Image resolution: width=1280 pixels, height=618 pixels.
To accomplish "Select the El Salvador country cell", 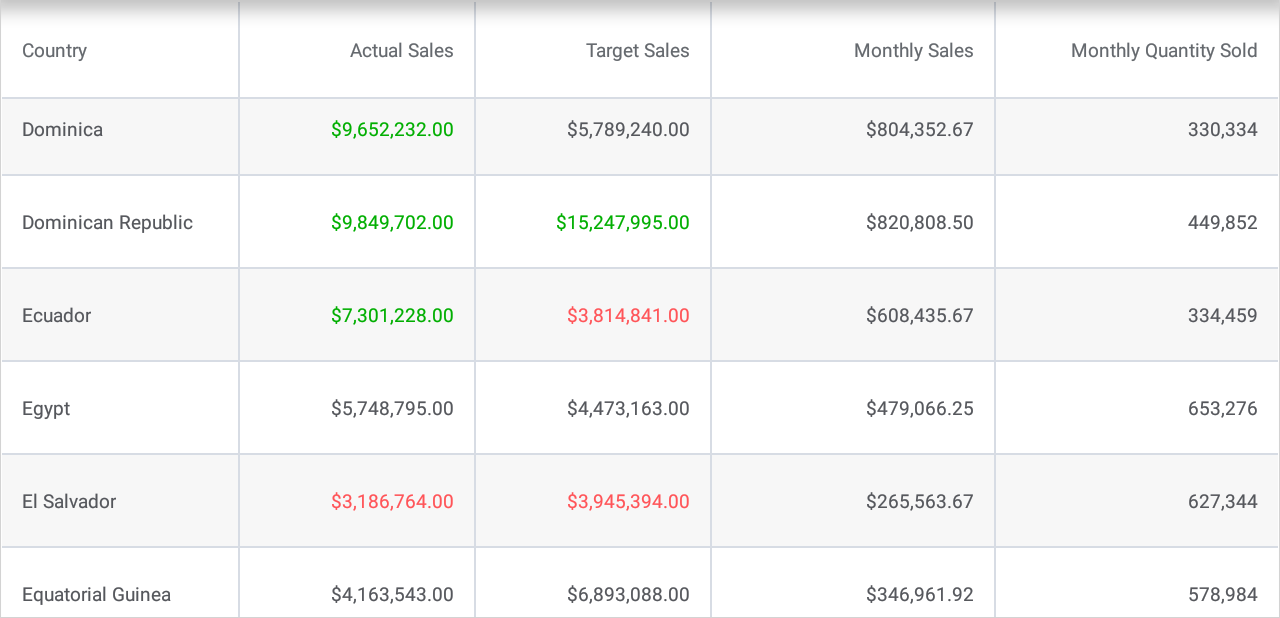I will [x=69, y=502].
